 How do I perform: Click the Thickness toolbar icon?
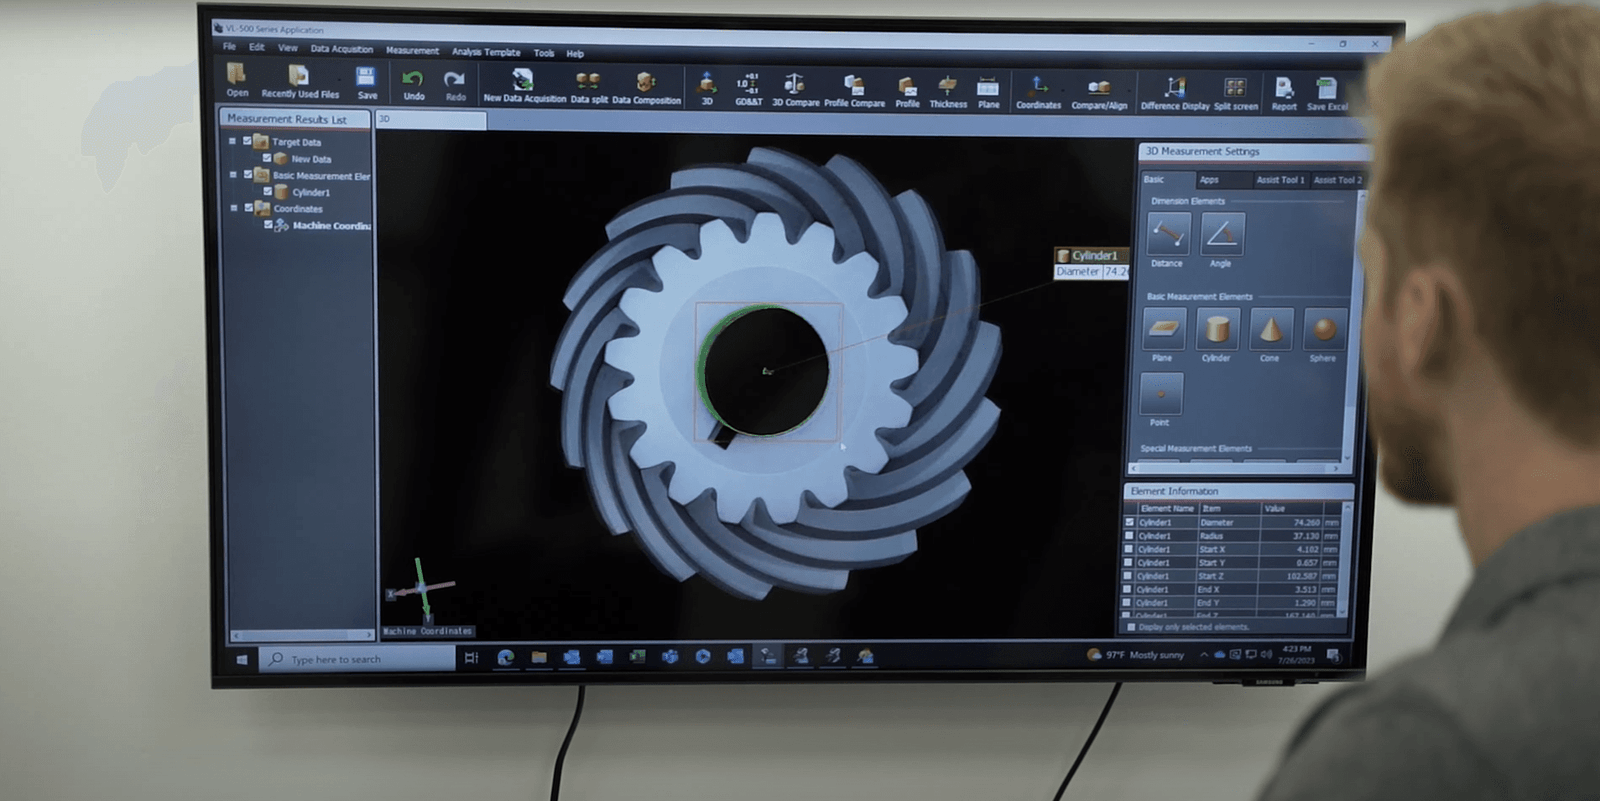947,89
